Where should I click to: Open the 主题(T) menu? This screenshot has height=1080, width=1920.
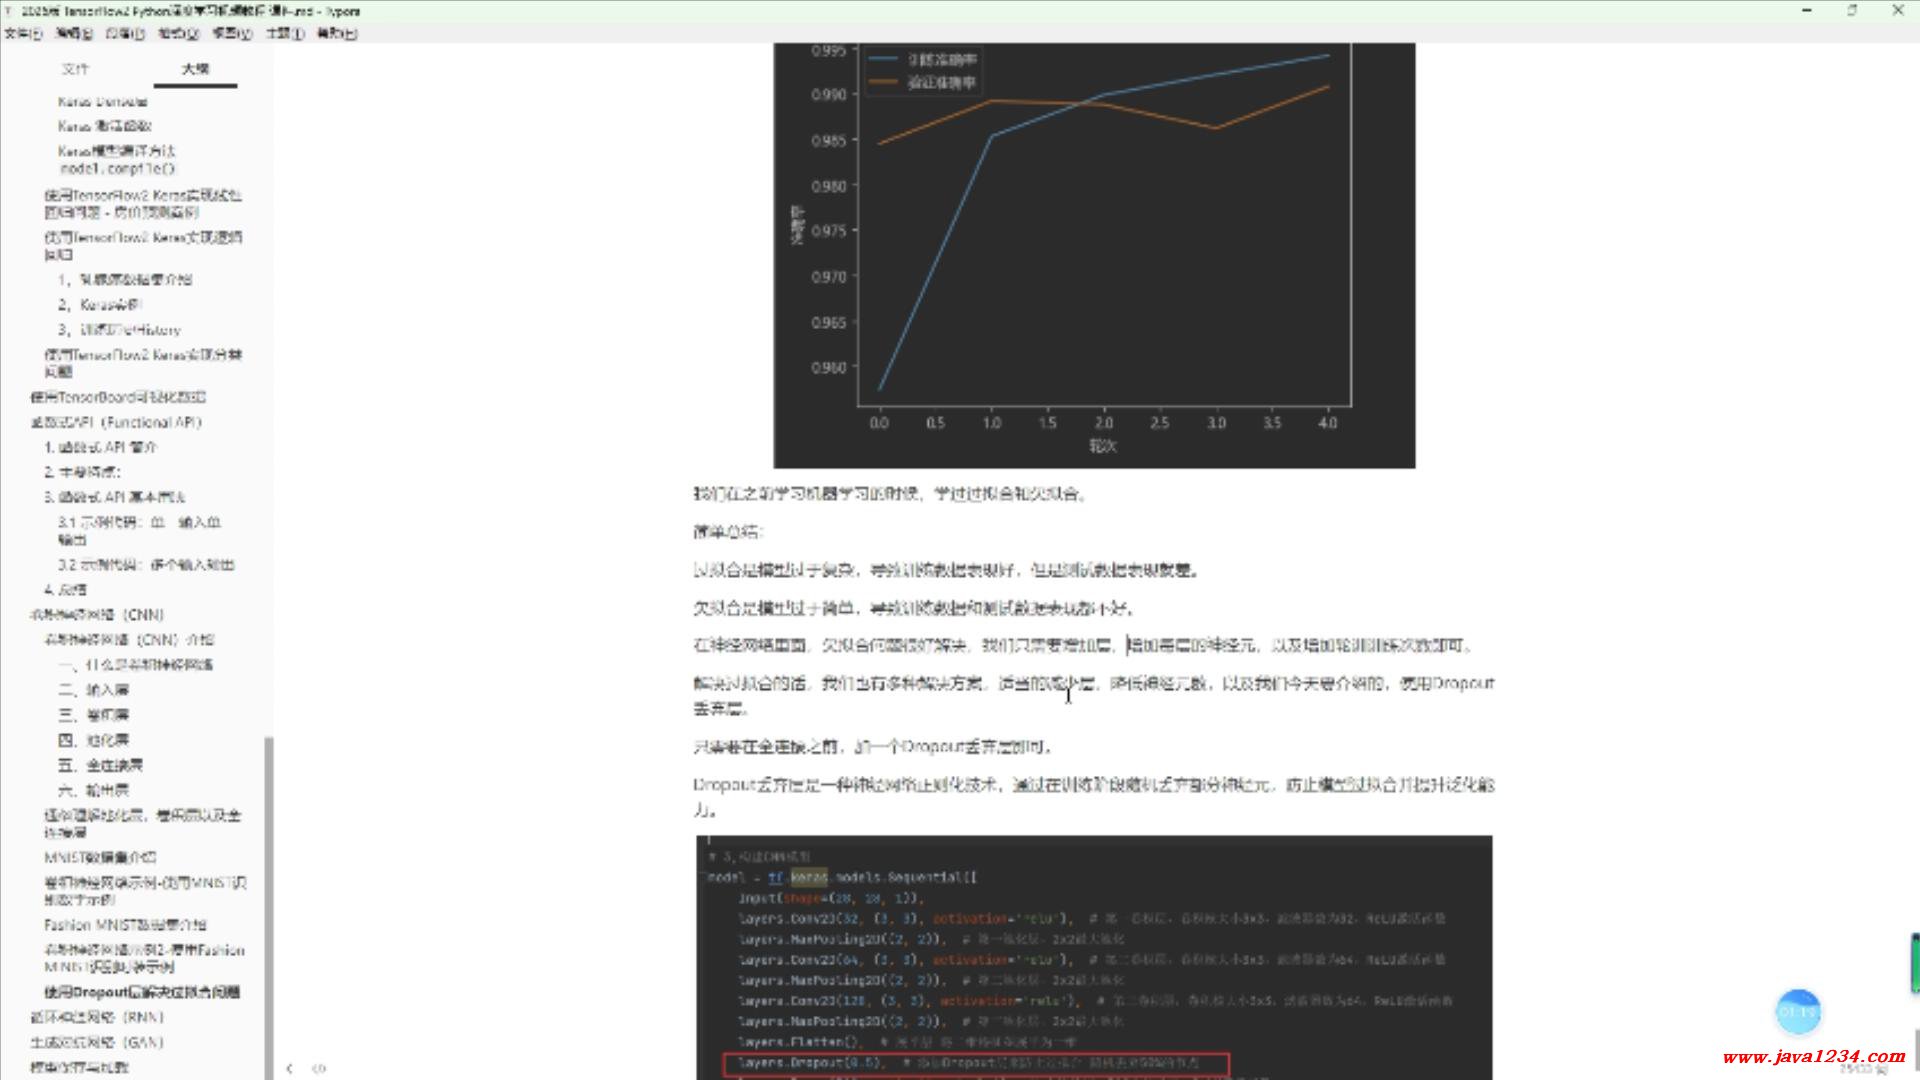[285, 33]
